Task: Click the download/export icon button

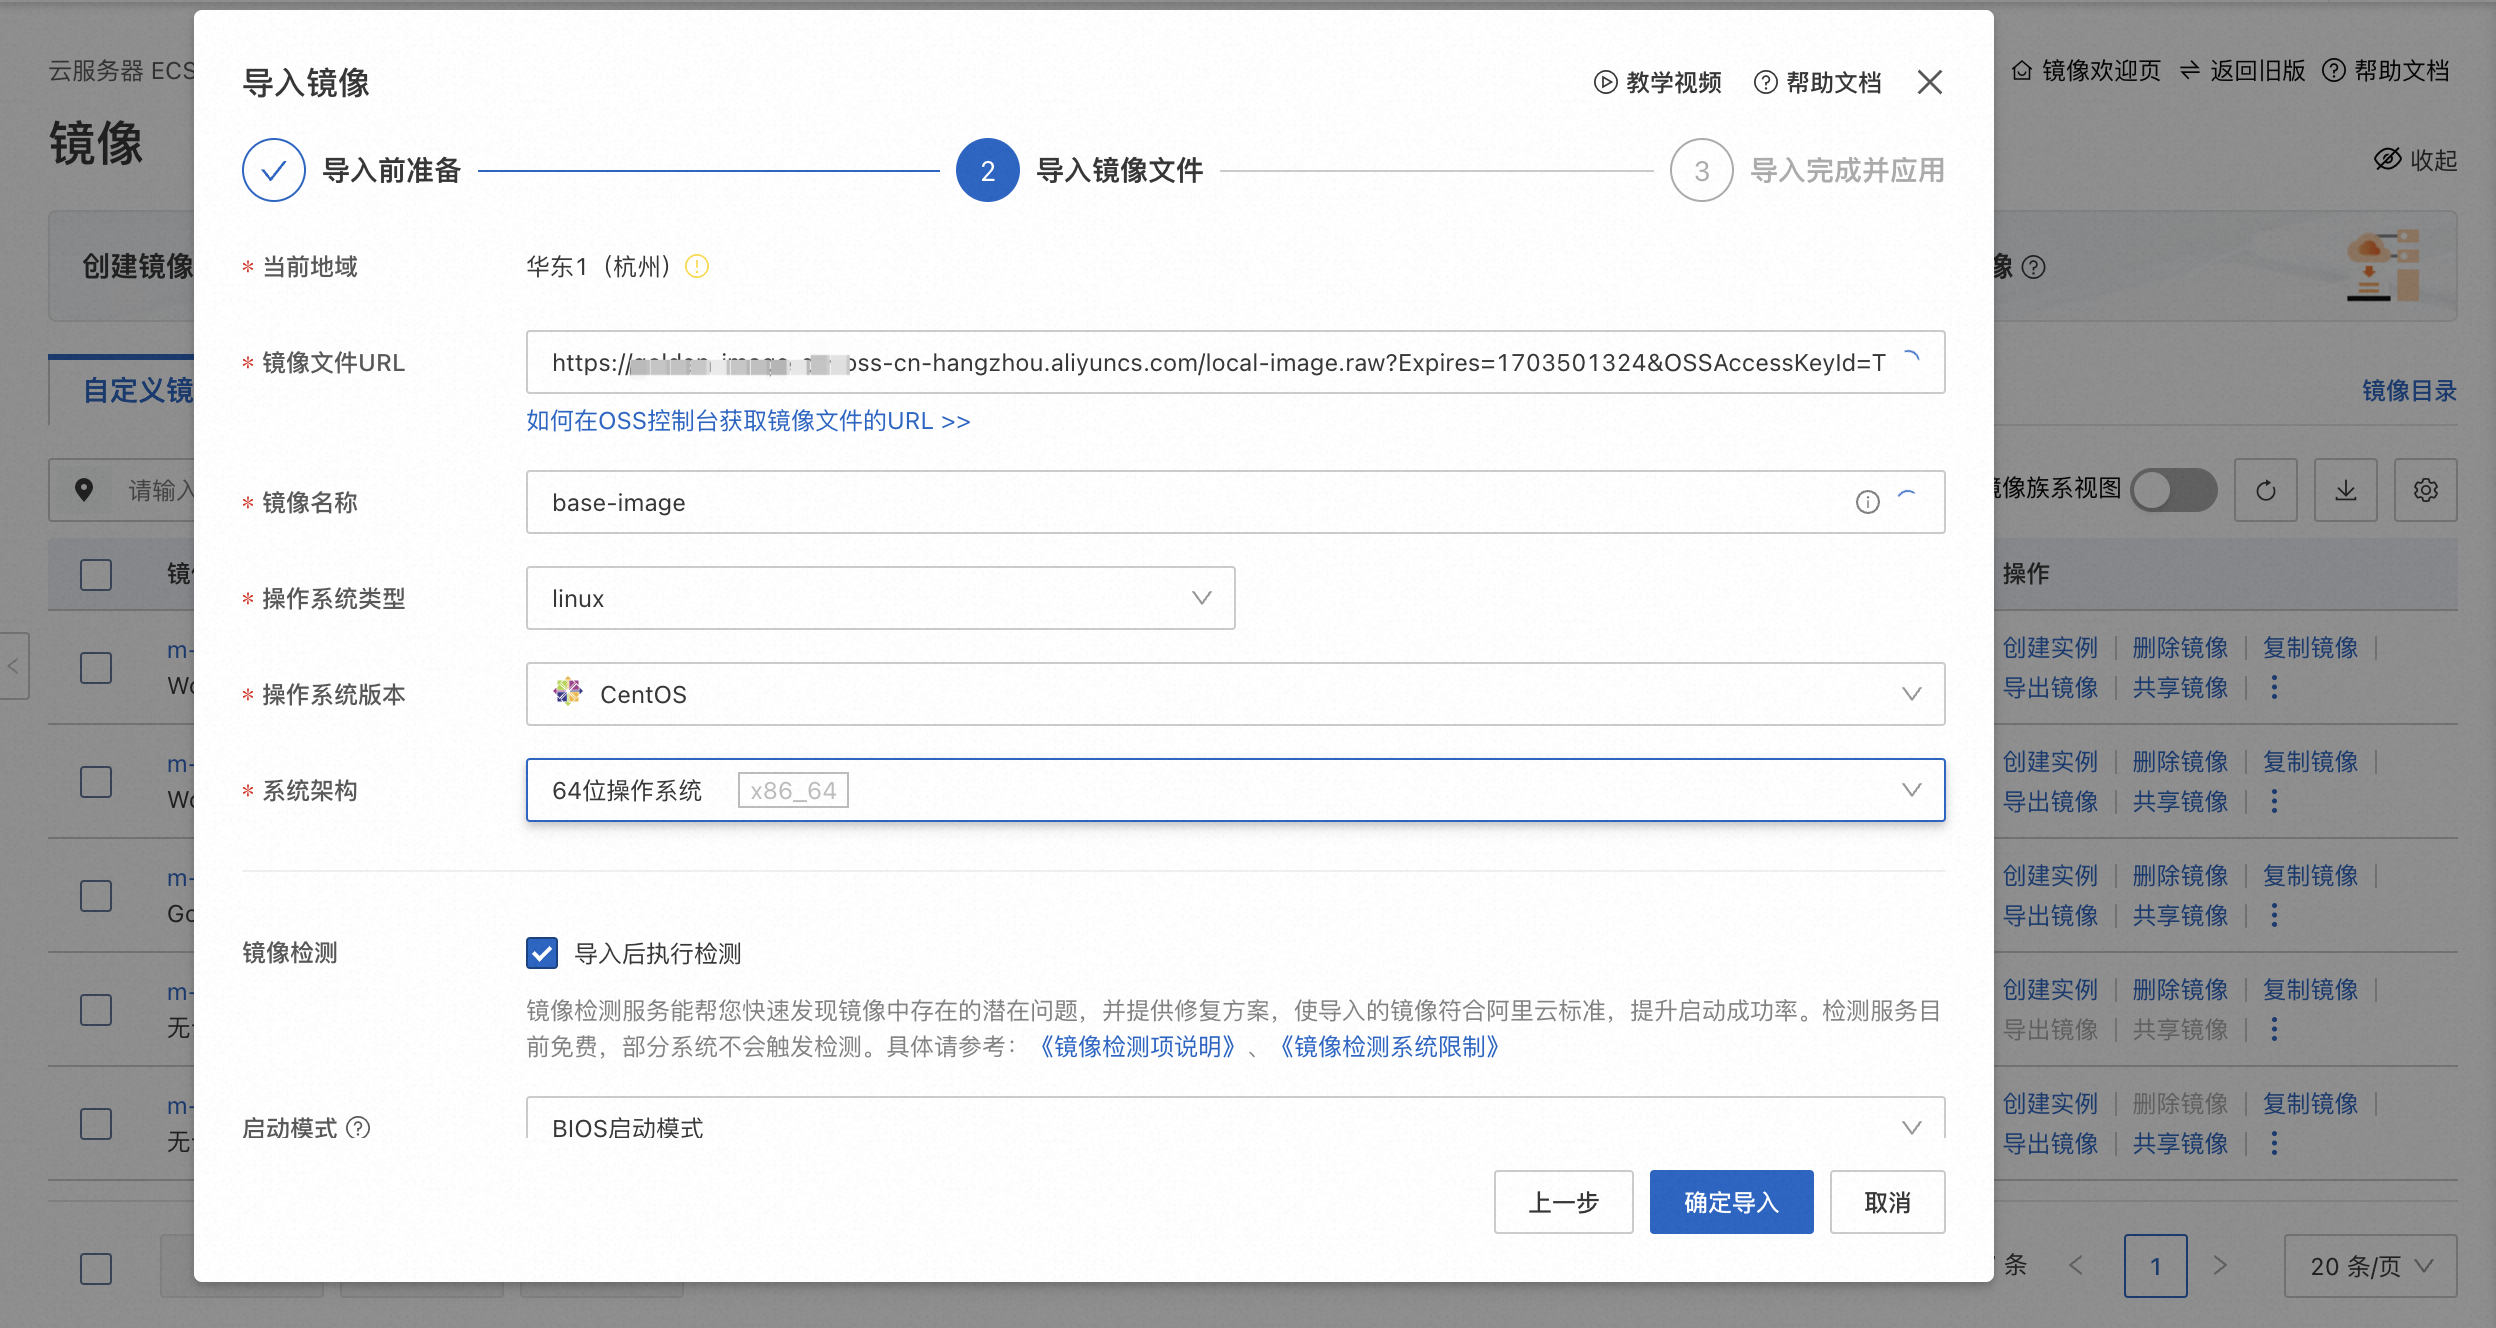Action: coord(2345,490)
